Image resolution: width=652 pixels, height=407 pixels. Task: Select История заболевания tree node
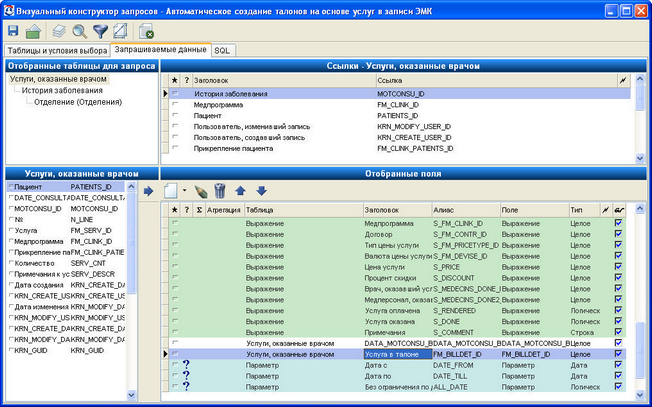62,90
